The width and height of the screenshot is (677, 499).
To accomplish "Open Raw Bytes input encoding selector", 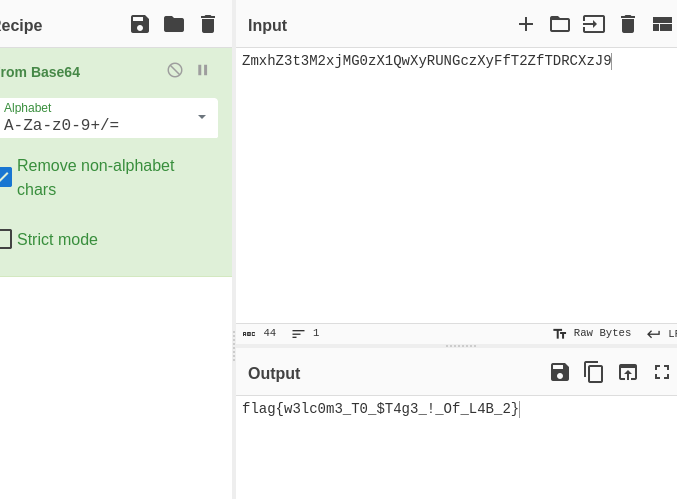I will pyautogui.click(x=592, y=333).
